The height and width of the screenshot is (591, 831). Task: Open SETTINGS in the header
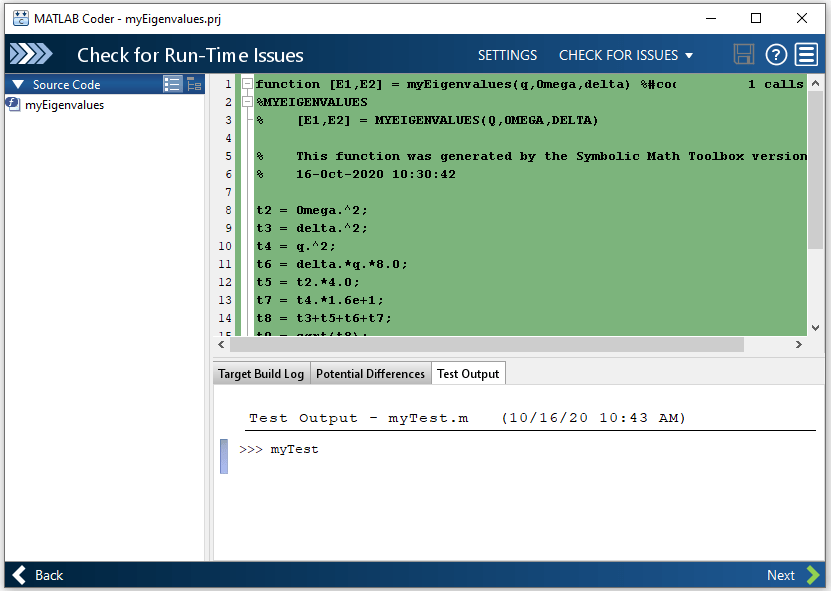(507, 56)
